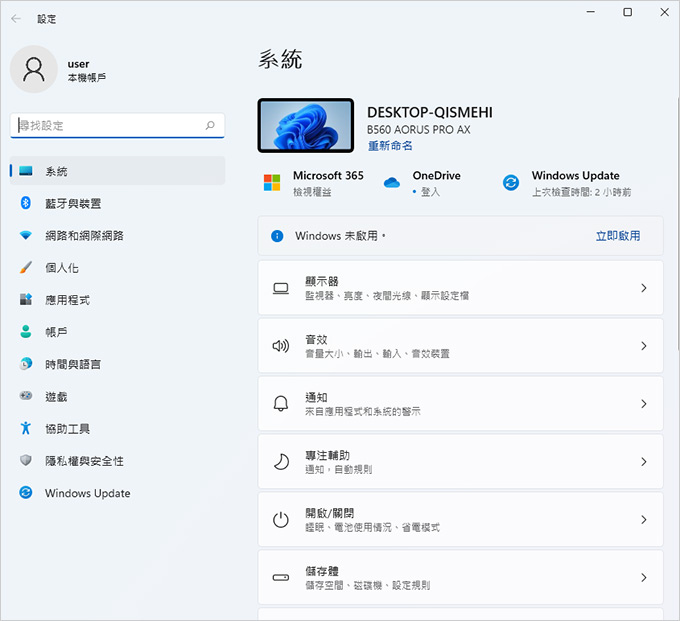
Task: Expand the 顯示器 row chevron
Action: (644, 288)
